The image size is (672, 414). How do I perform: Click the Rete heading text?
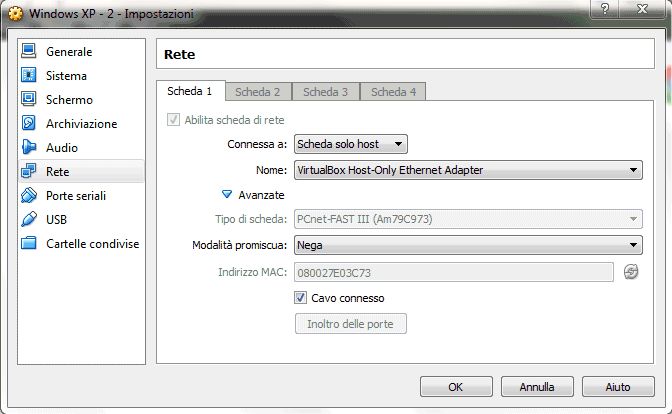point(180,54)
